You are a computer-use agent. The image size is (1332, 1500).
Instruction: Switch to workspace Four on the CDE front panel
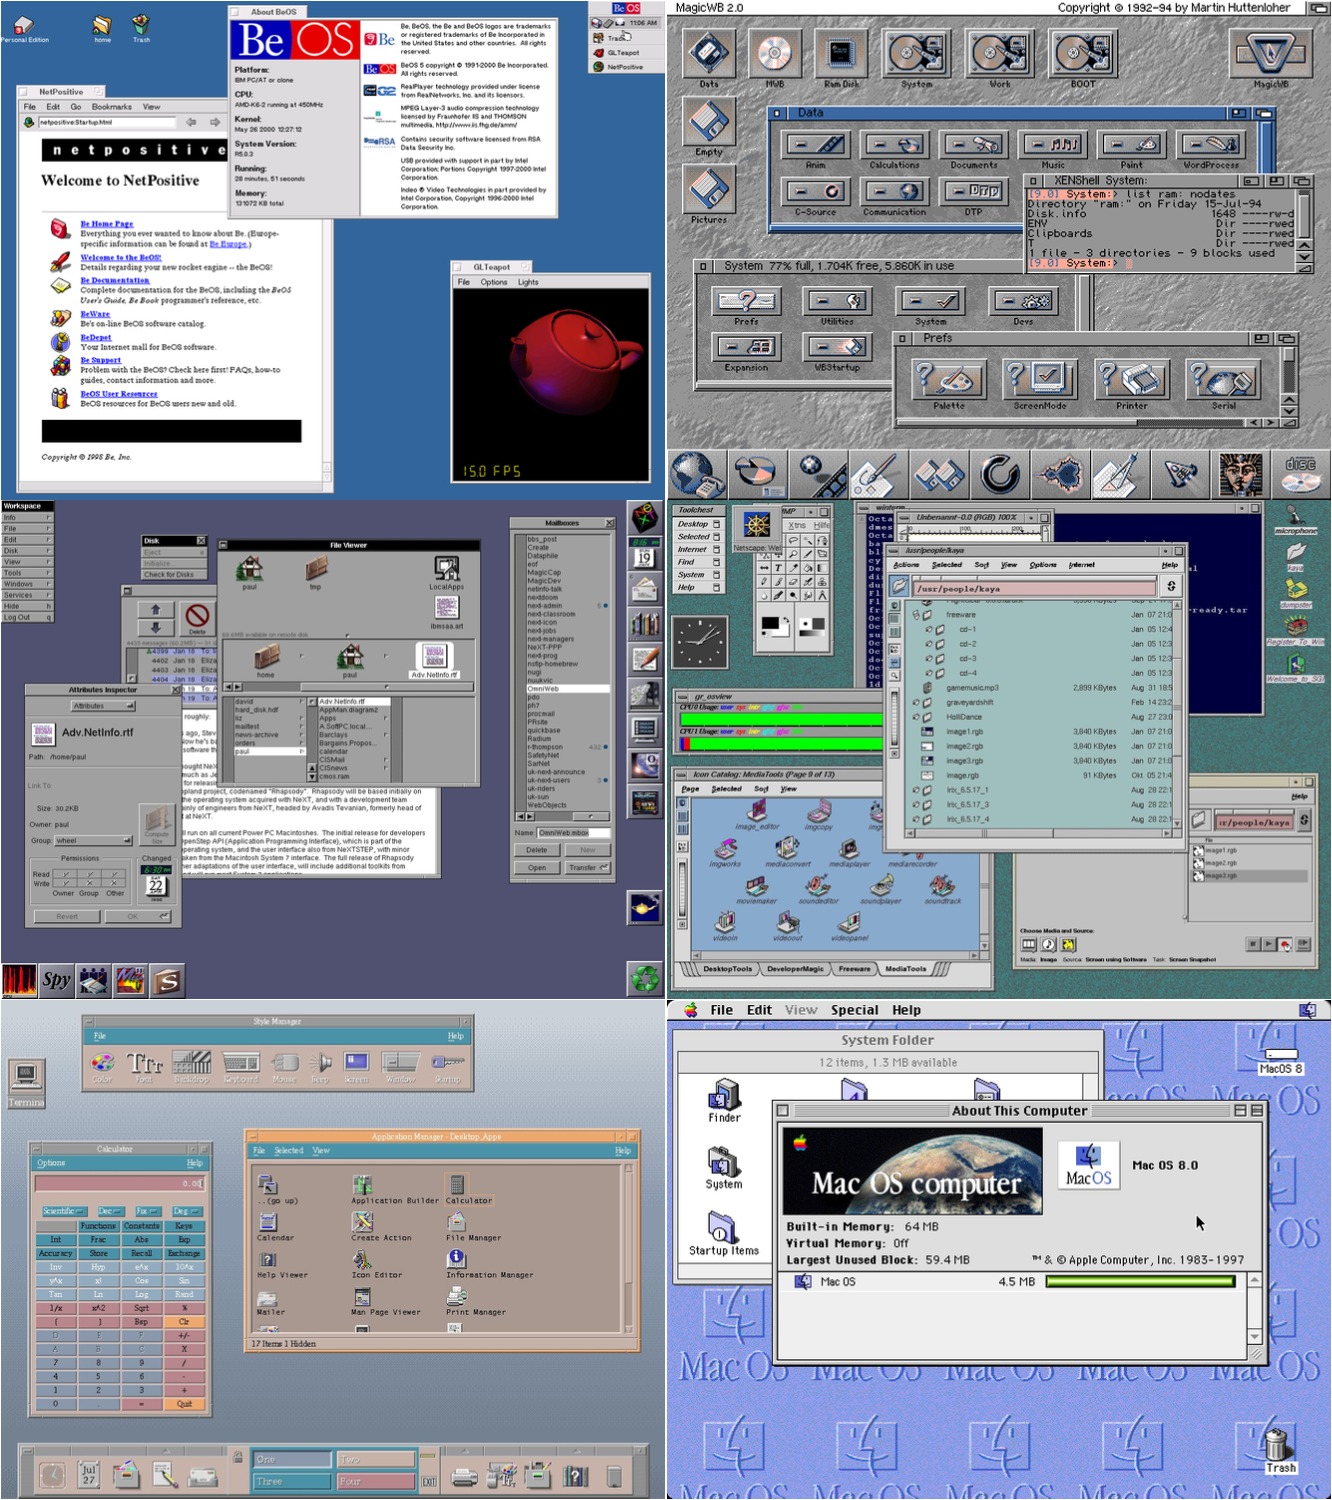point(376,1481)
